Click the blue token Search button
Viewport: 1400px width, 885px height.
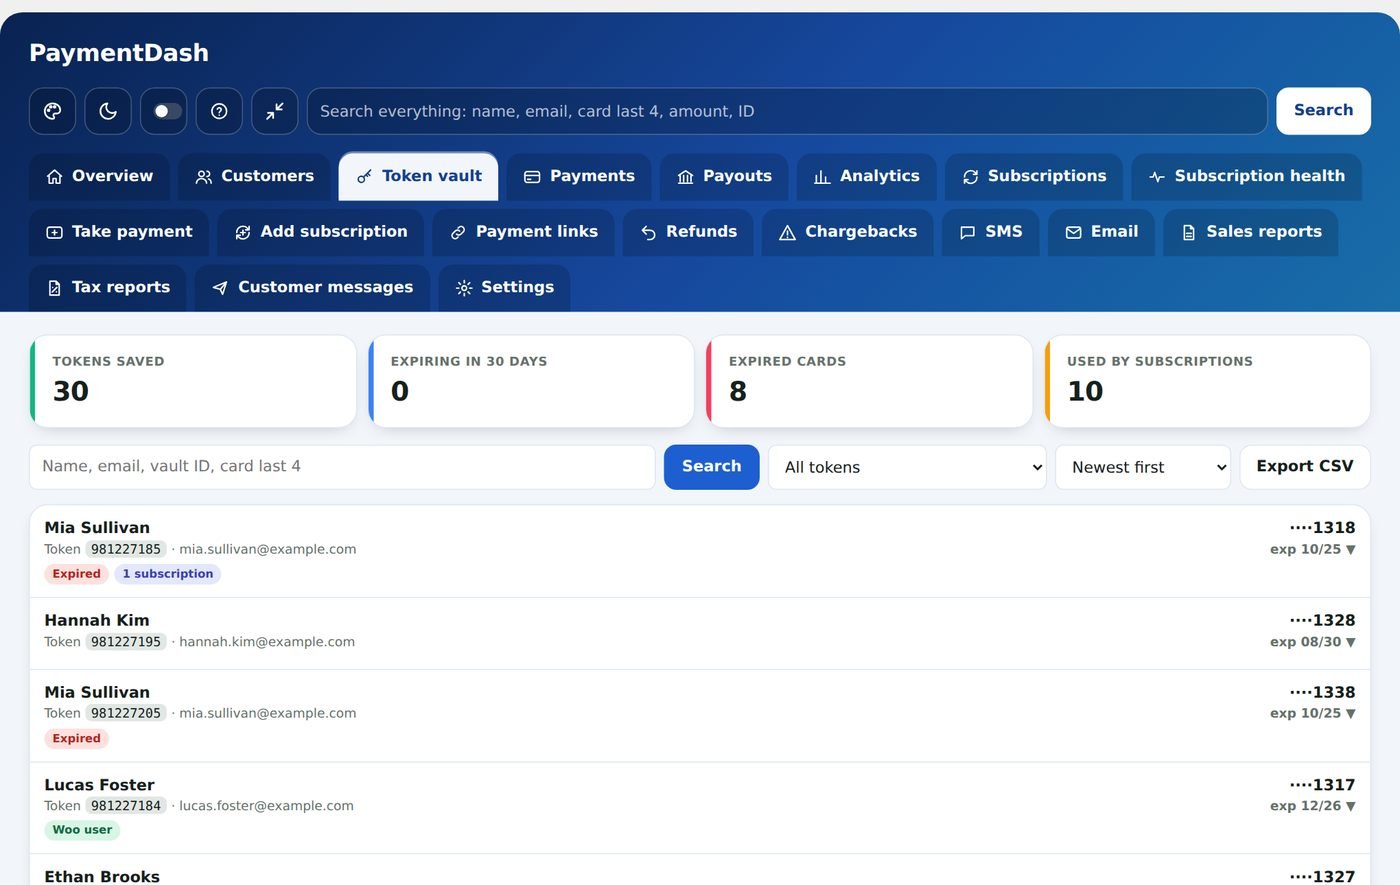click(711, 467)
